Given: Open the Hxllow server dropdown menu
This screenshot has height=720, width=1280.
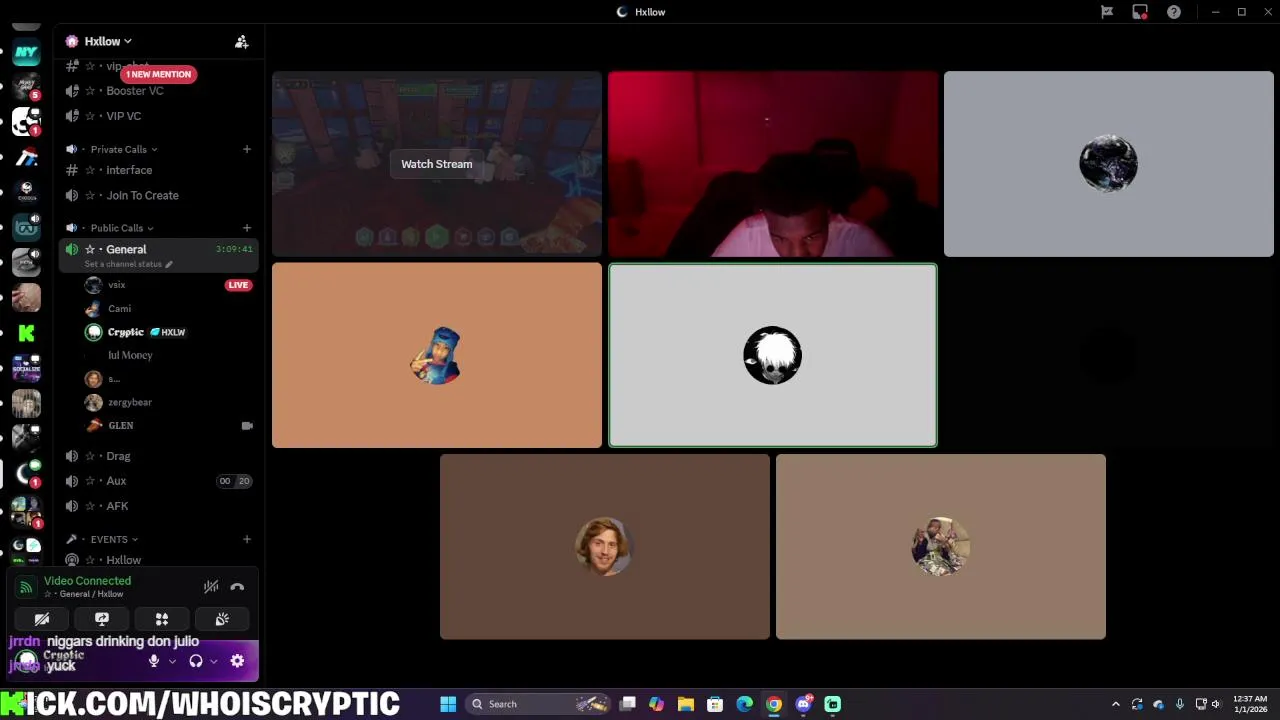Looking at the screenshot, I should pos(108,41).
